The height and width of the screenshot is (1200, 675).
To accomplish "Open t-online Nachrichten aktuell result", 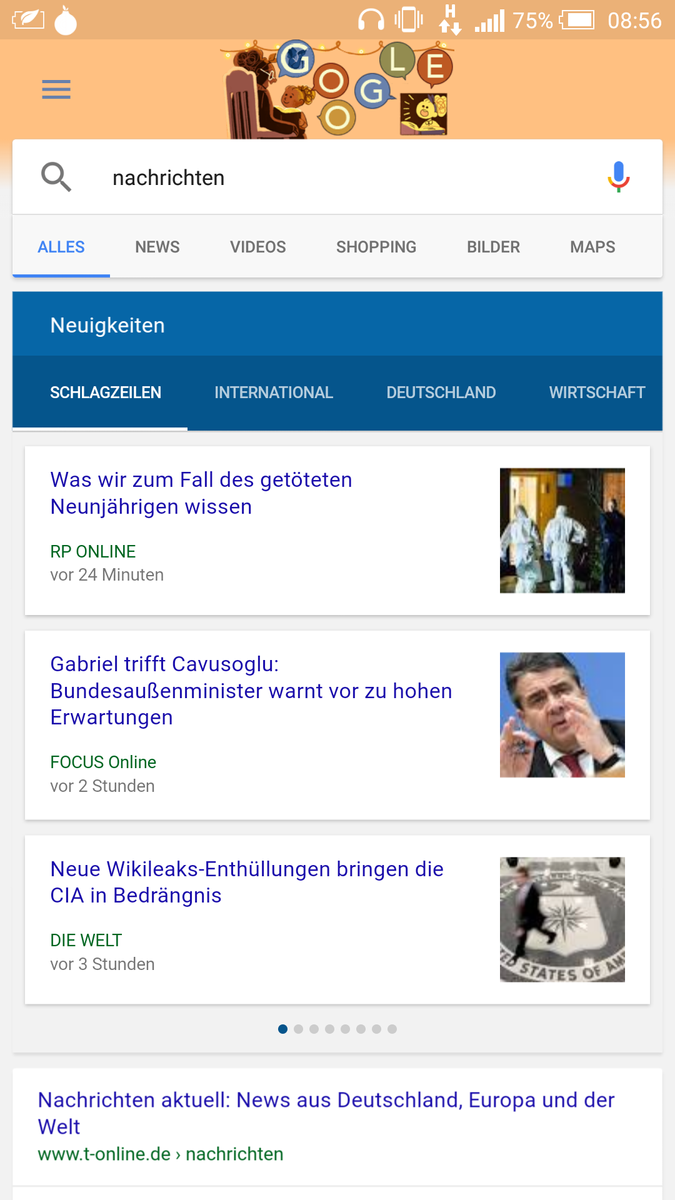I will (326, 1112).
